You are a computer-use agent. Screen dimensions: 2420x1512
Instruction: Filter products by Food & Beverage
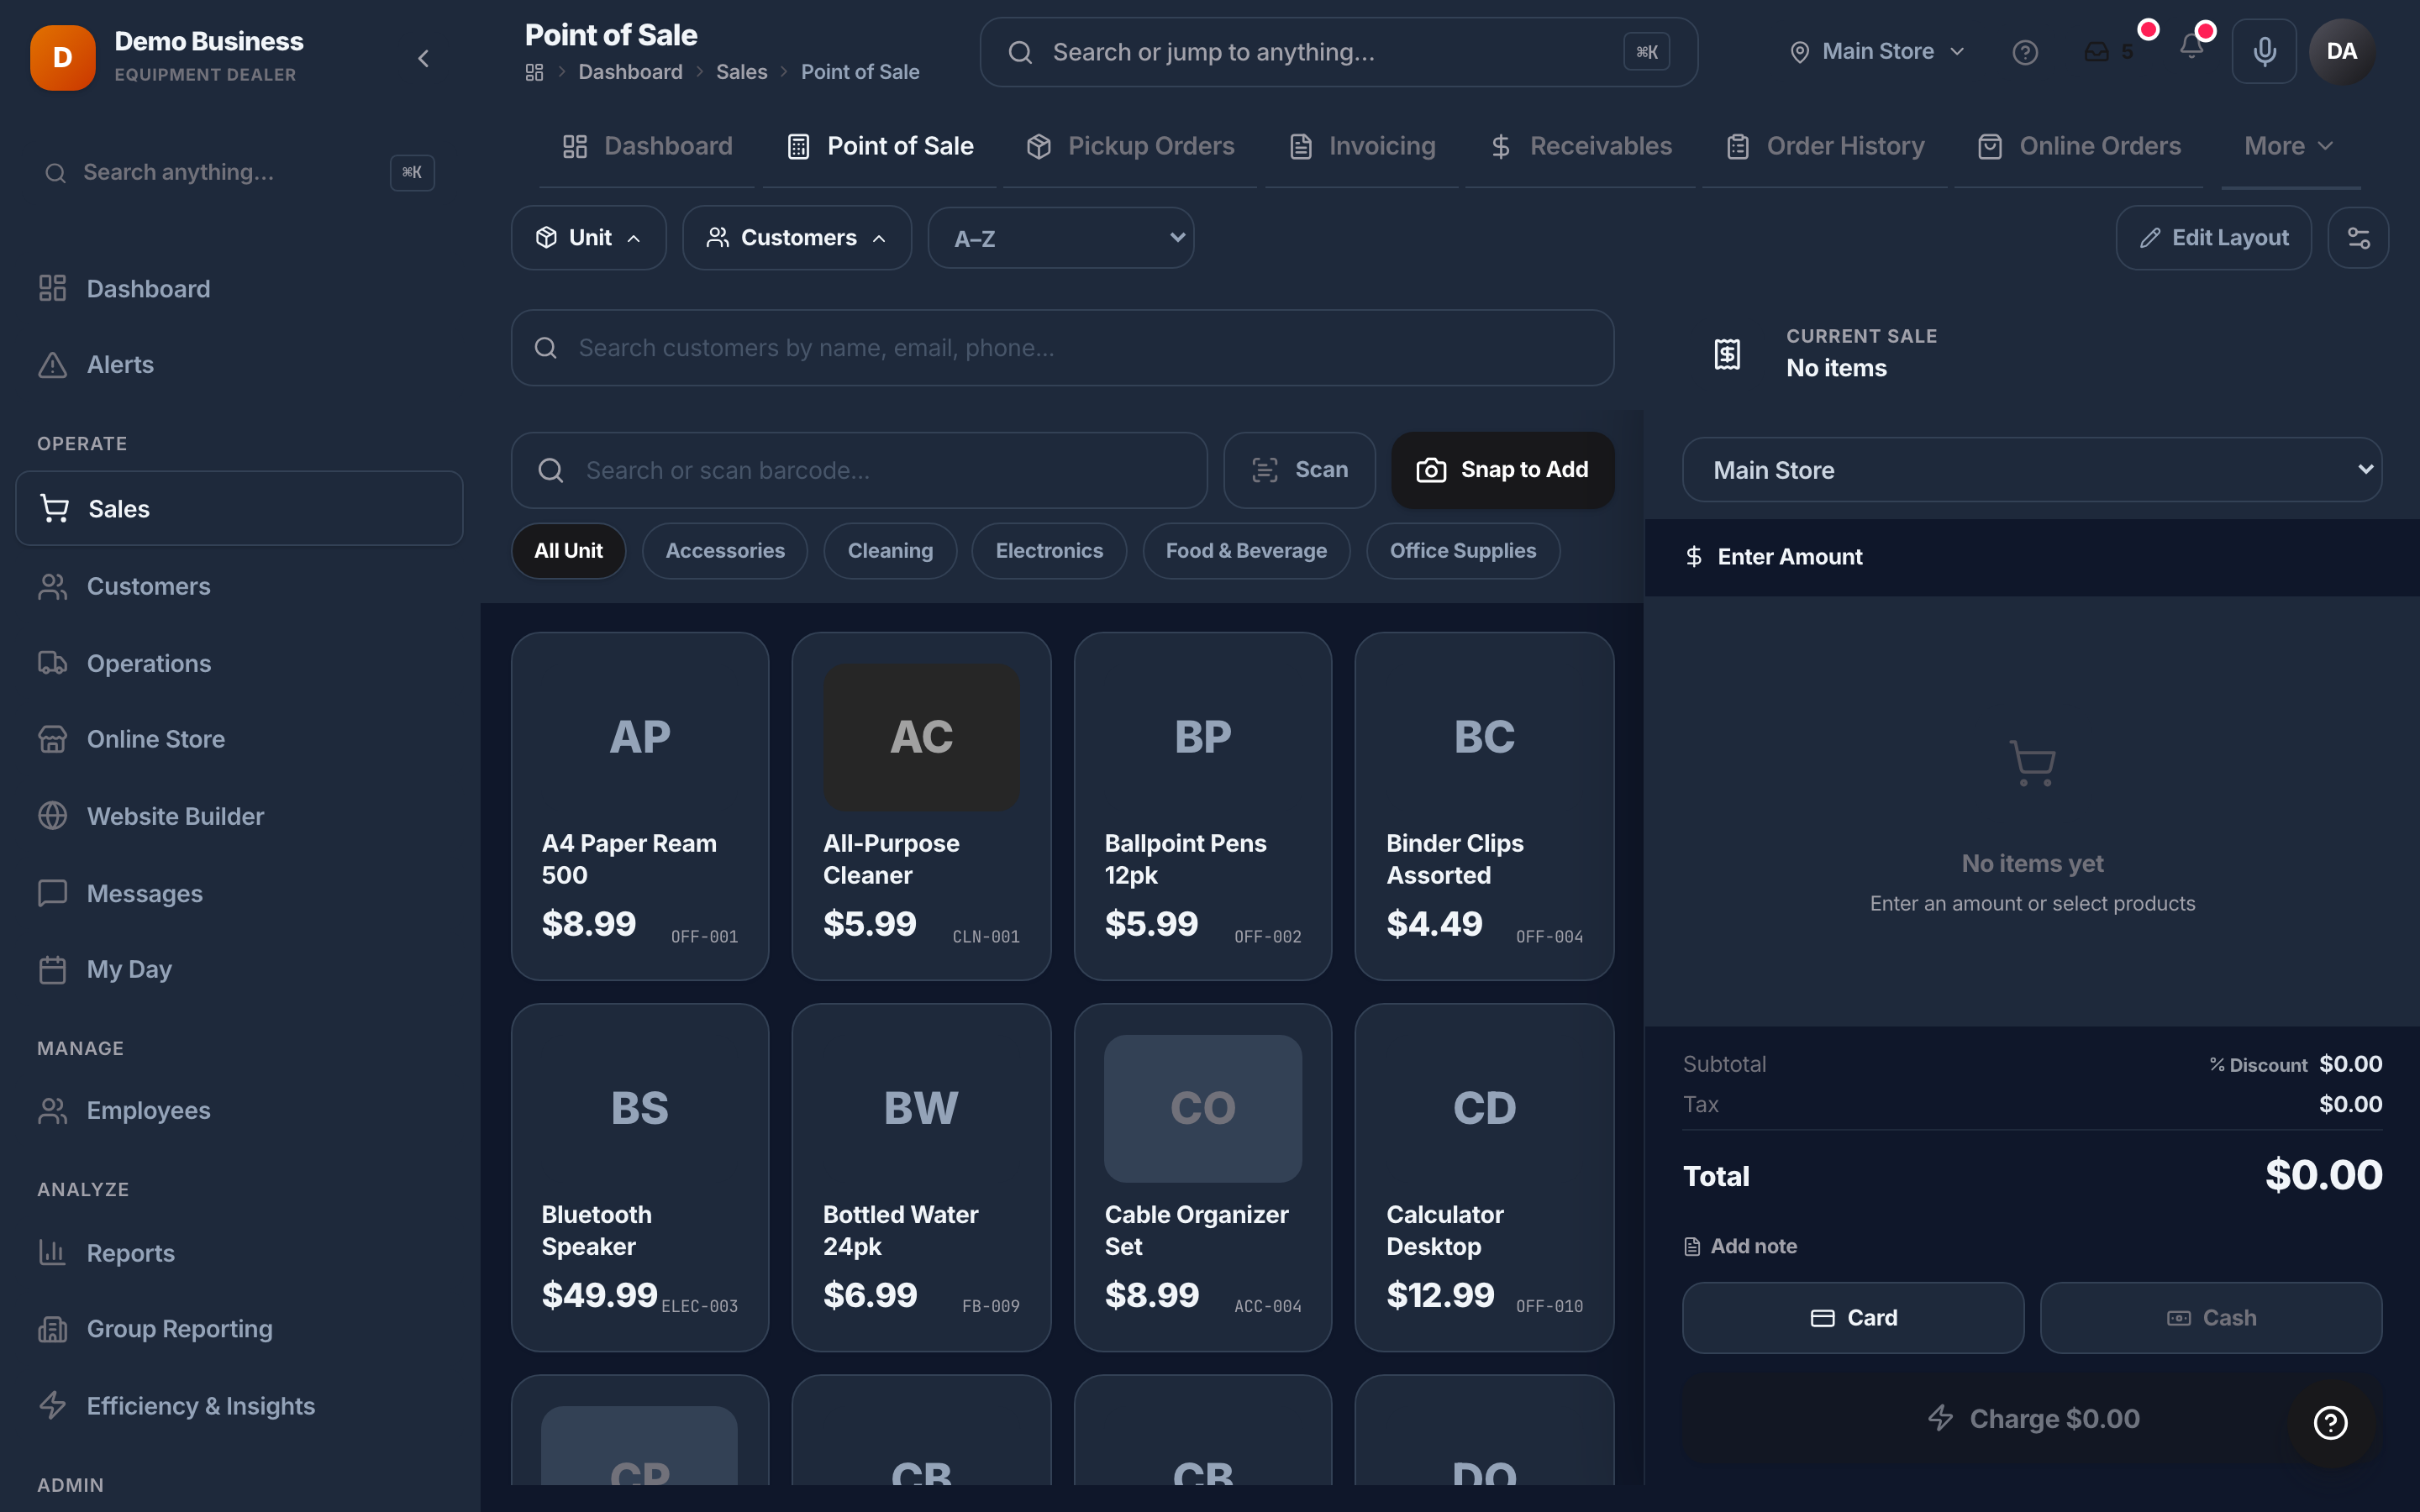tap(1246, 551)
